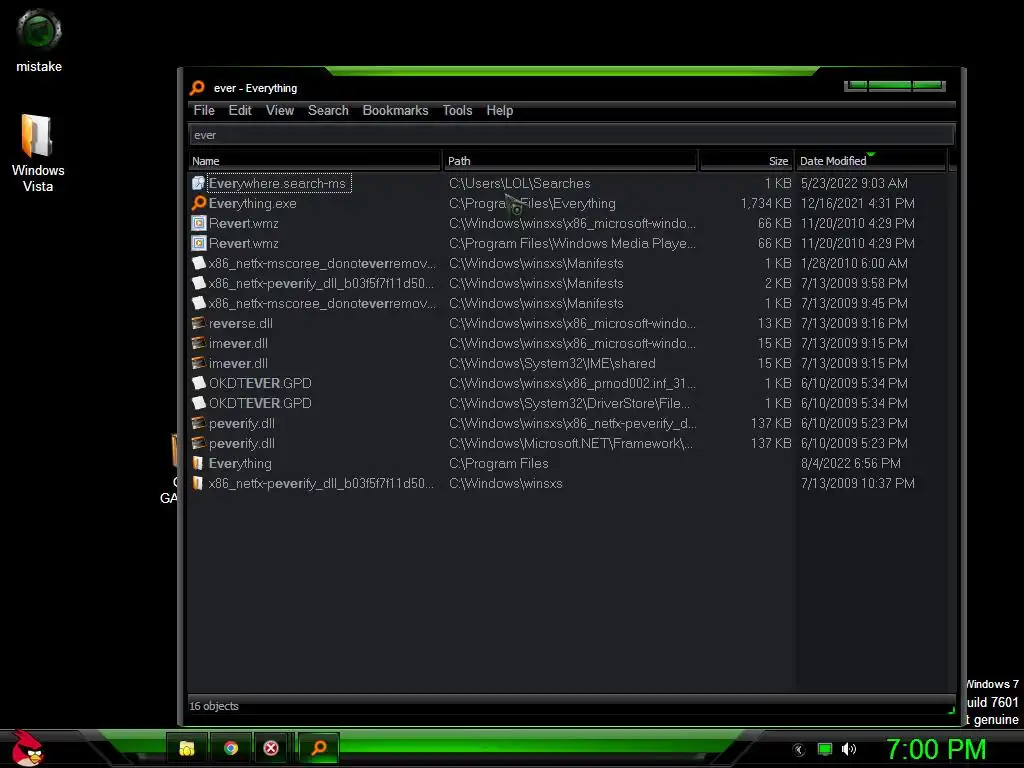The height and width of the screenshot is (768, 1024).
Task: Click the volume speaker tray icon
Action: [x=848, y=749]
